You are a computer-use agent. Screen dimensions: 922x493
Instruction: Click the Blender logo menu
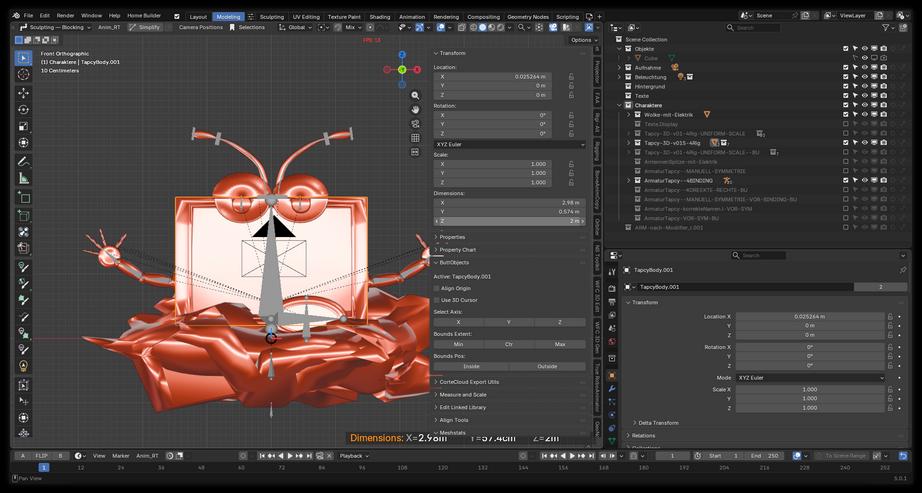pyautogui.click(x=16, y=16)
